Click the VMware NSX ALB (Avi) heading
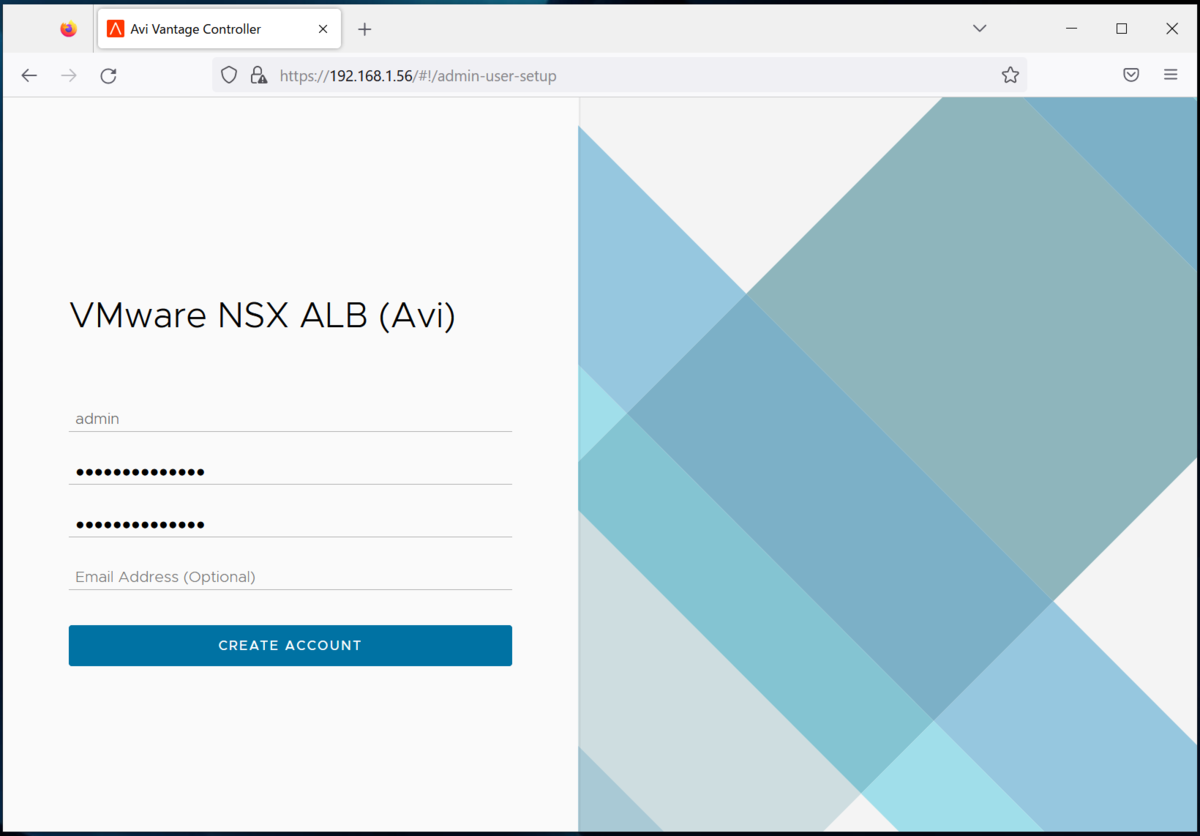Viewport: 1200px width, 836px height. point(262,316)
